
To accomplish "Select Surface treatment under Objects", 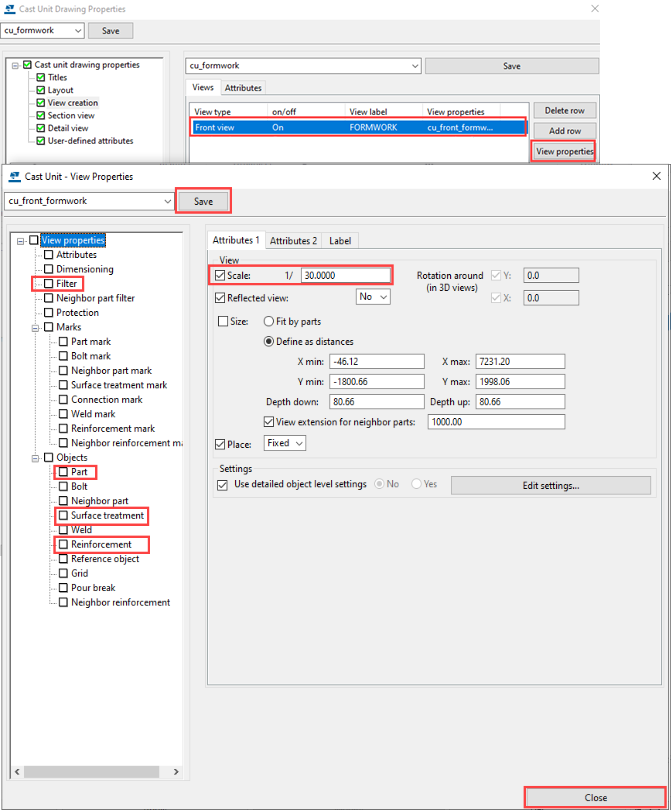I will [107, 516].
